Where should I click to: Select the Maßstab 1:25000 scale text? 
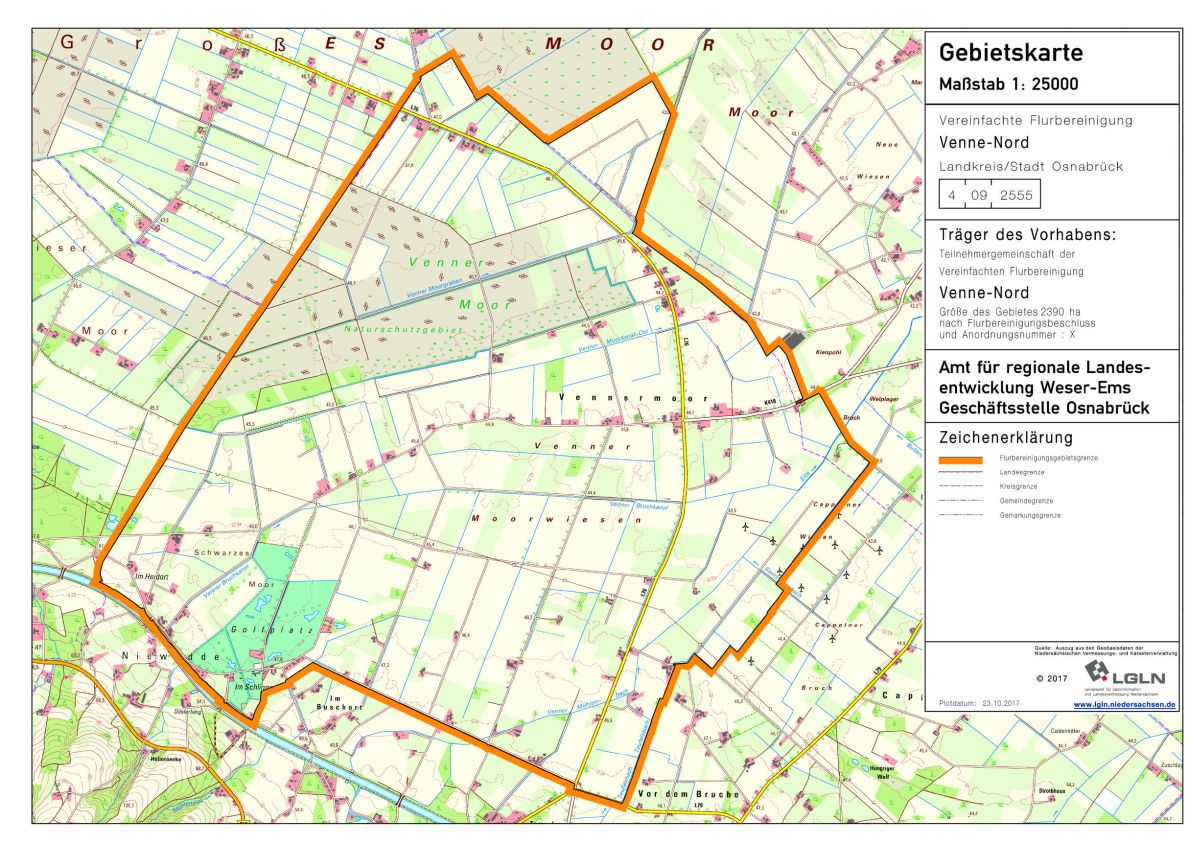[1008, 85]
